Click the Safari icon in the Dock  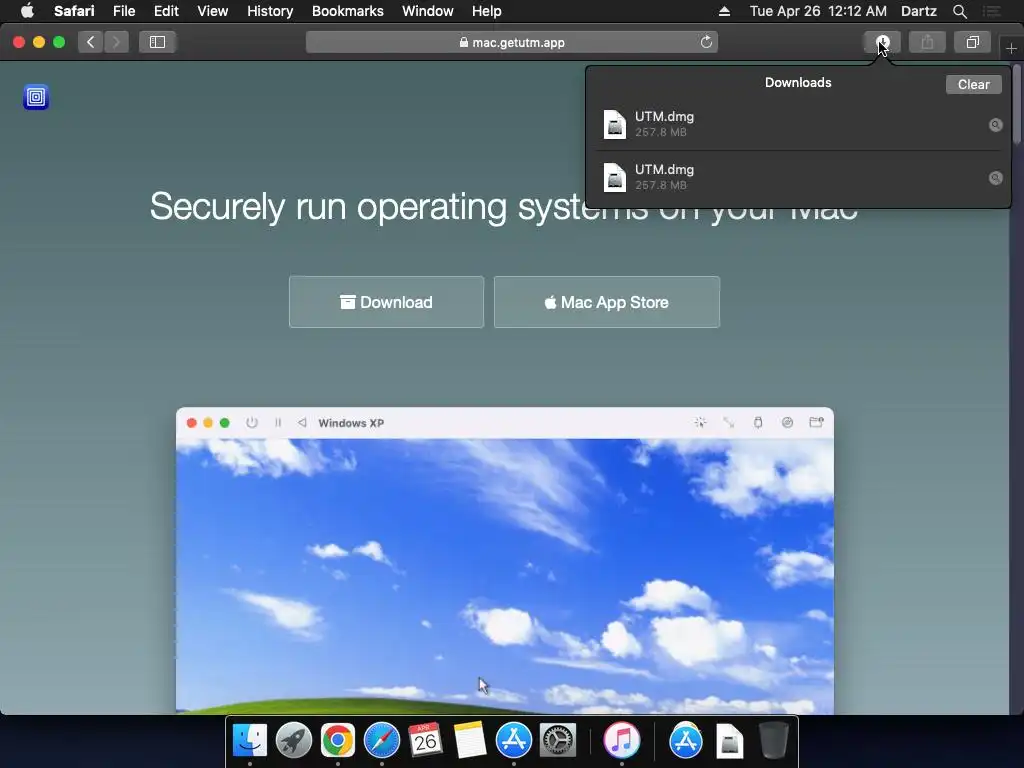click(x=381, y=740)
